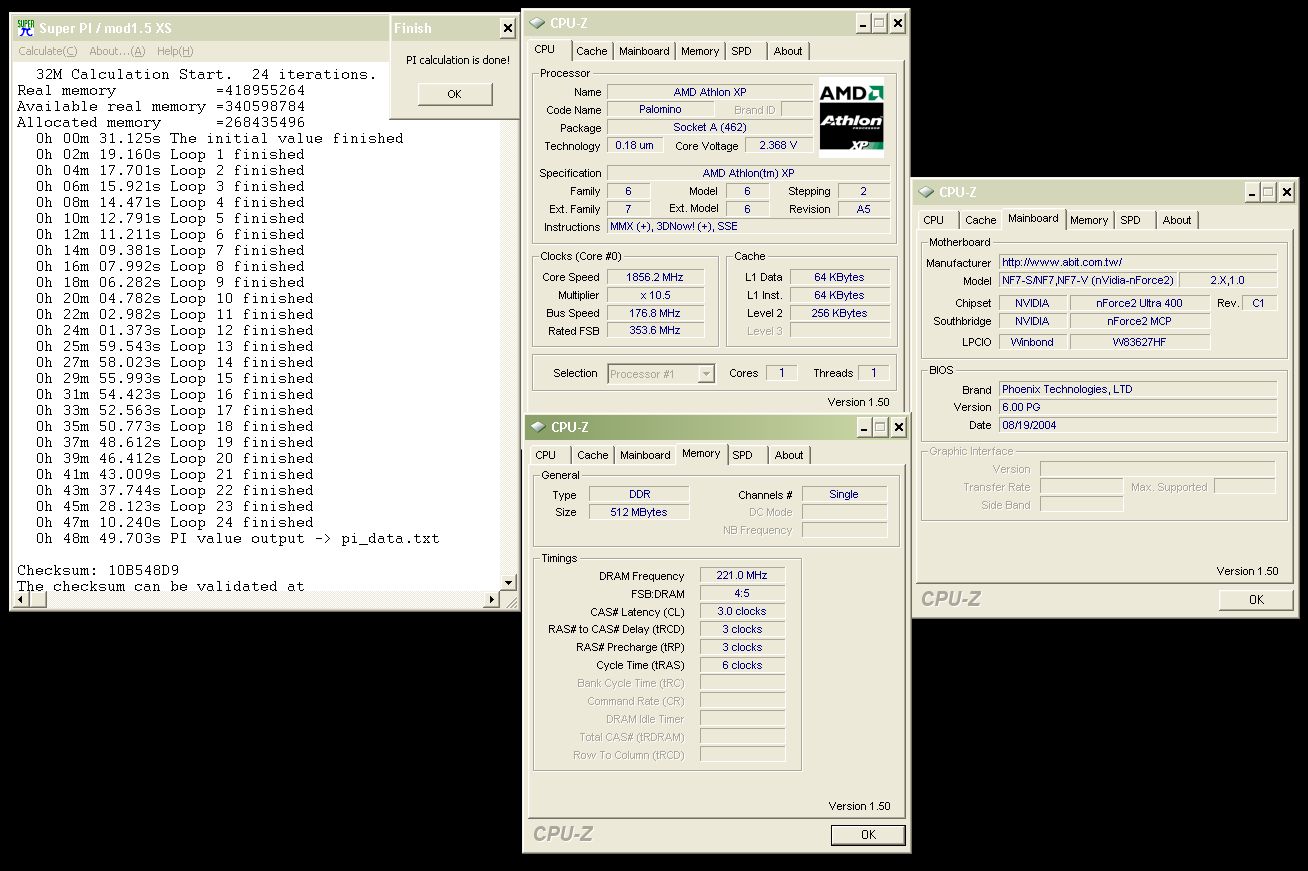The height and width of the screenshot is (871, 1308).
Task: Click the Channels # Single field
Action: pyautogui.click(x=844, y=494)
